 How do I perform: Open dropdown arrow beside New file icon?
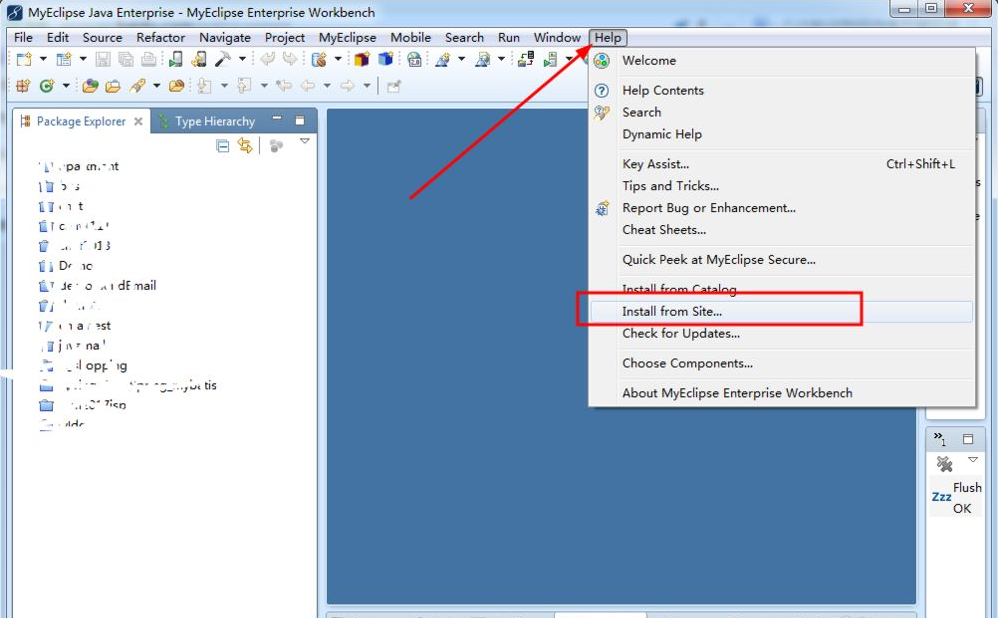[43, 59]
